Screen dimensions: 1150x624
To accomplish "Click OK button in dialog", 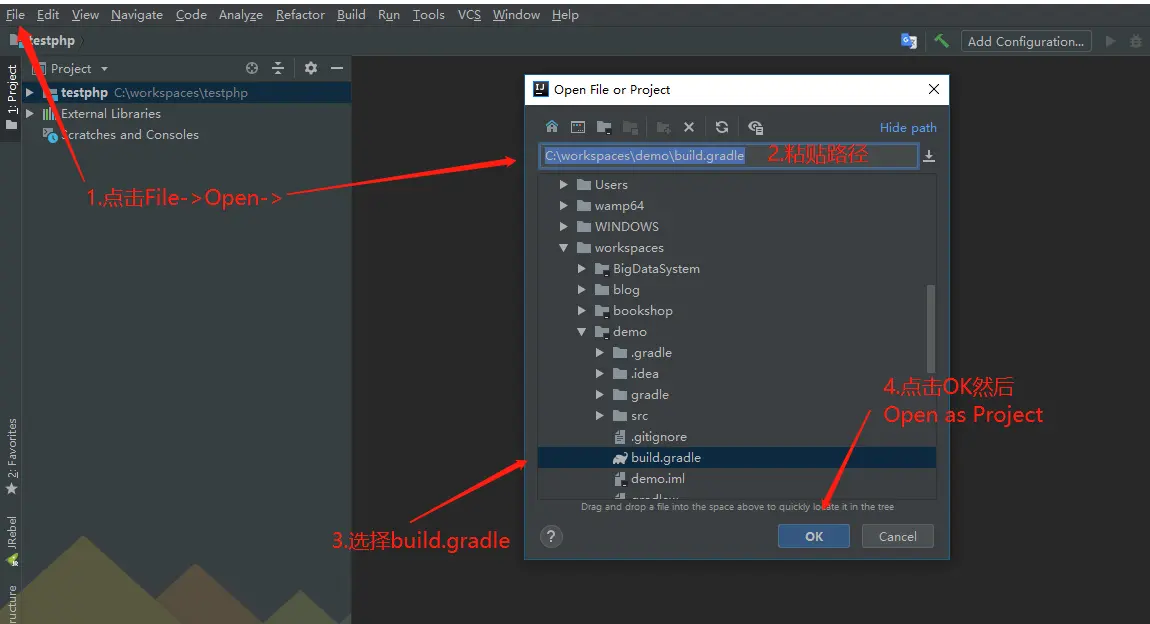I will (x=814, y=536).
